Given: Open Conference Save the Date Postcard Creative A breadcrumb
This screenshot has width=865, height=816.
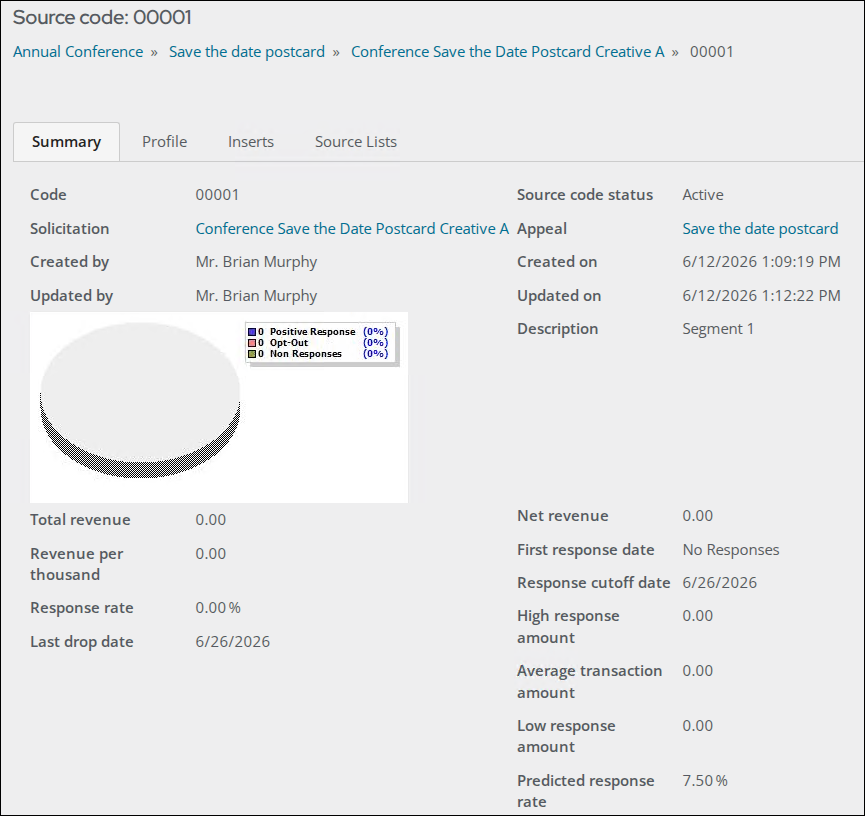Looking at the screenshot, I should tap(508, 52).
